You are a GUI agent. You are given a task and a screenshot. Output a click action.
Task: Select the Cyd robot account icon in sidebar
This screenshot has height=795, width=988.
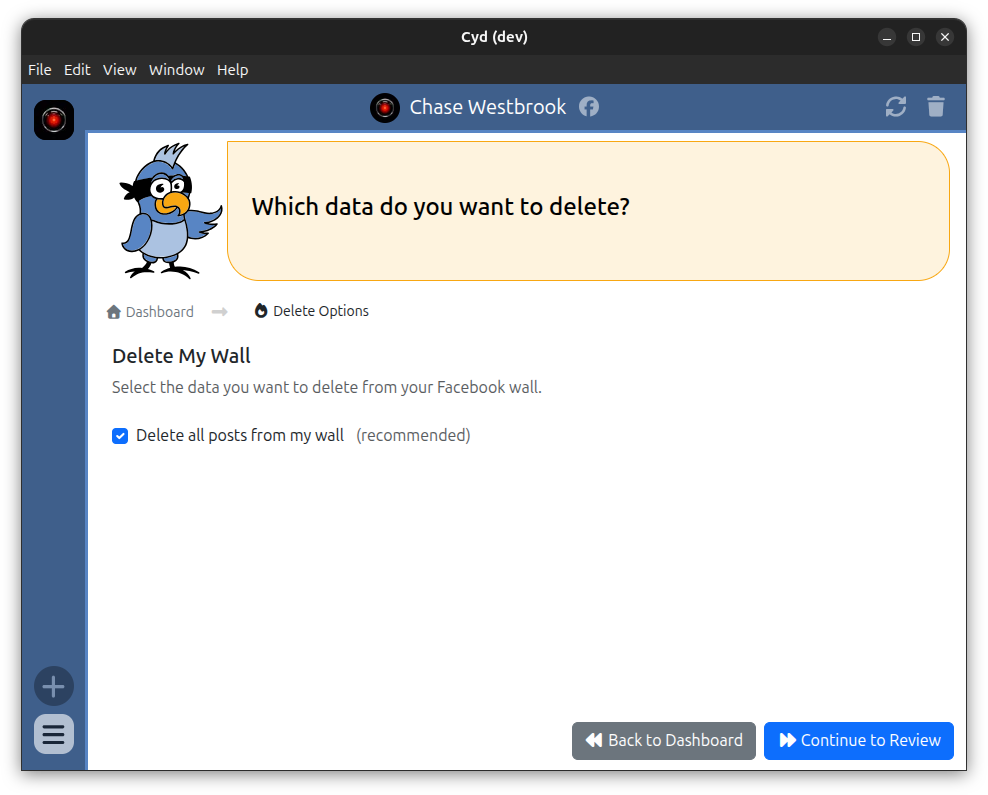tap(53, 119)
